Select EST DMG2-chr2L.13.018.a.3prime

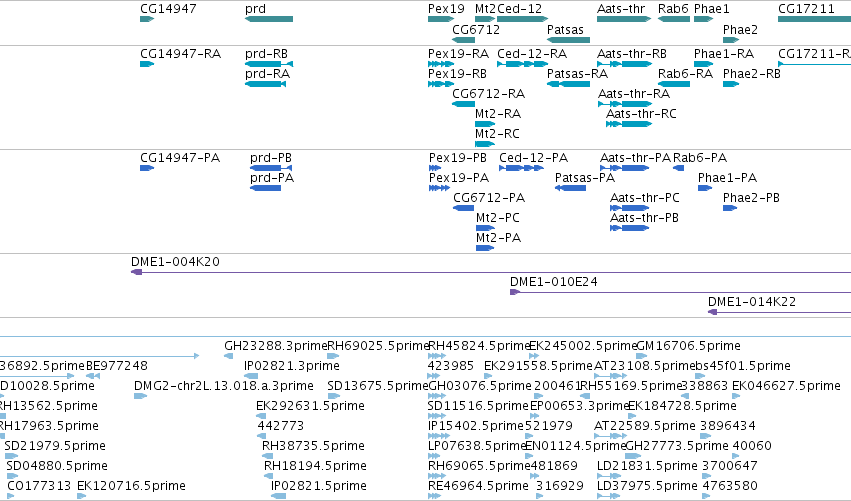click(224, 386)
